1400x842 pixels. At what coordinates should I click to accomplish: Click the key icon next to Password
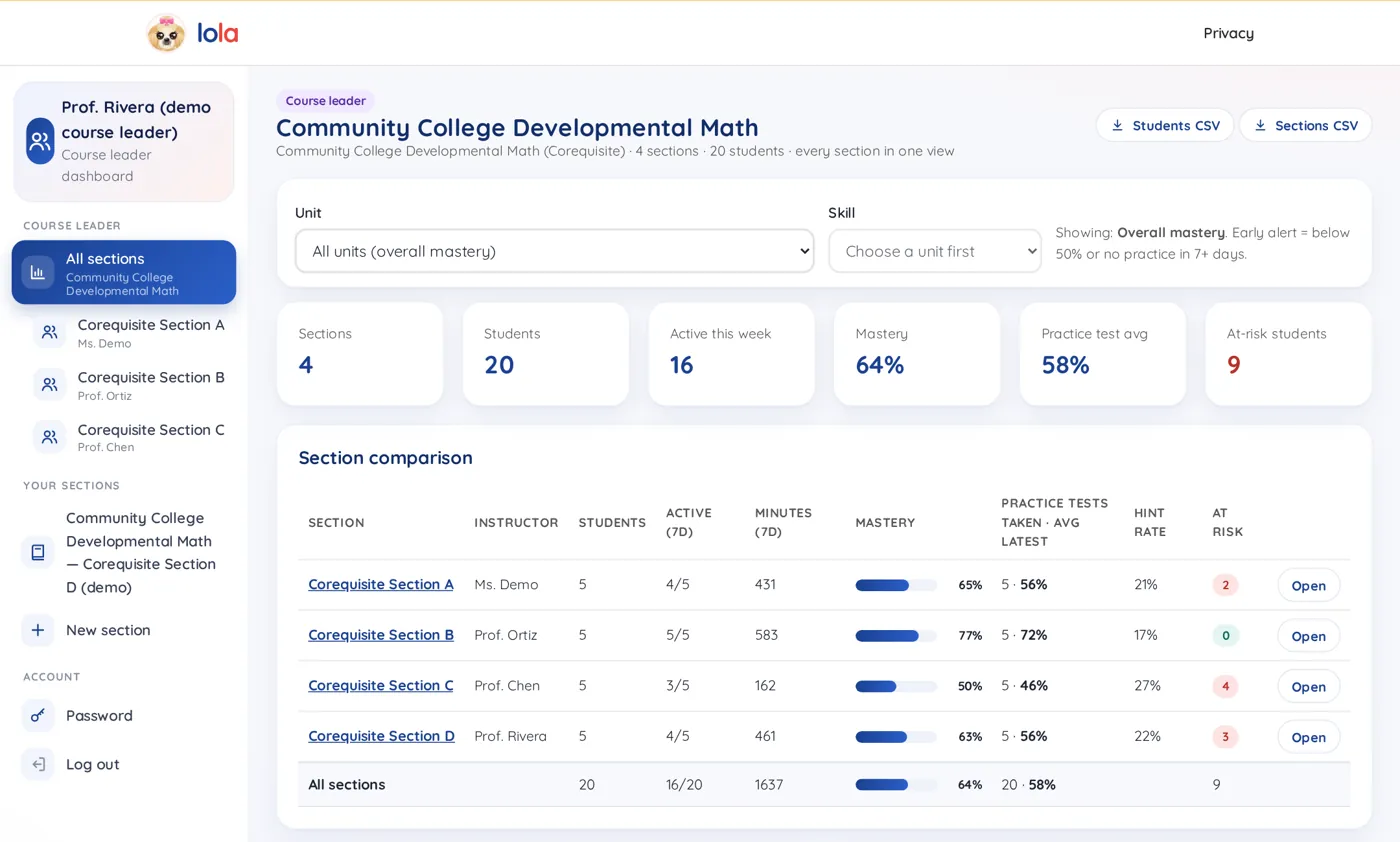tap(38, 715)
